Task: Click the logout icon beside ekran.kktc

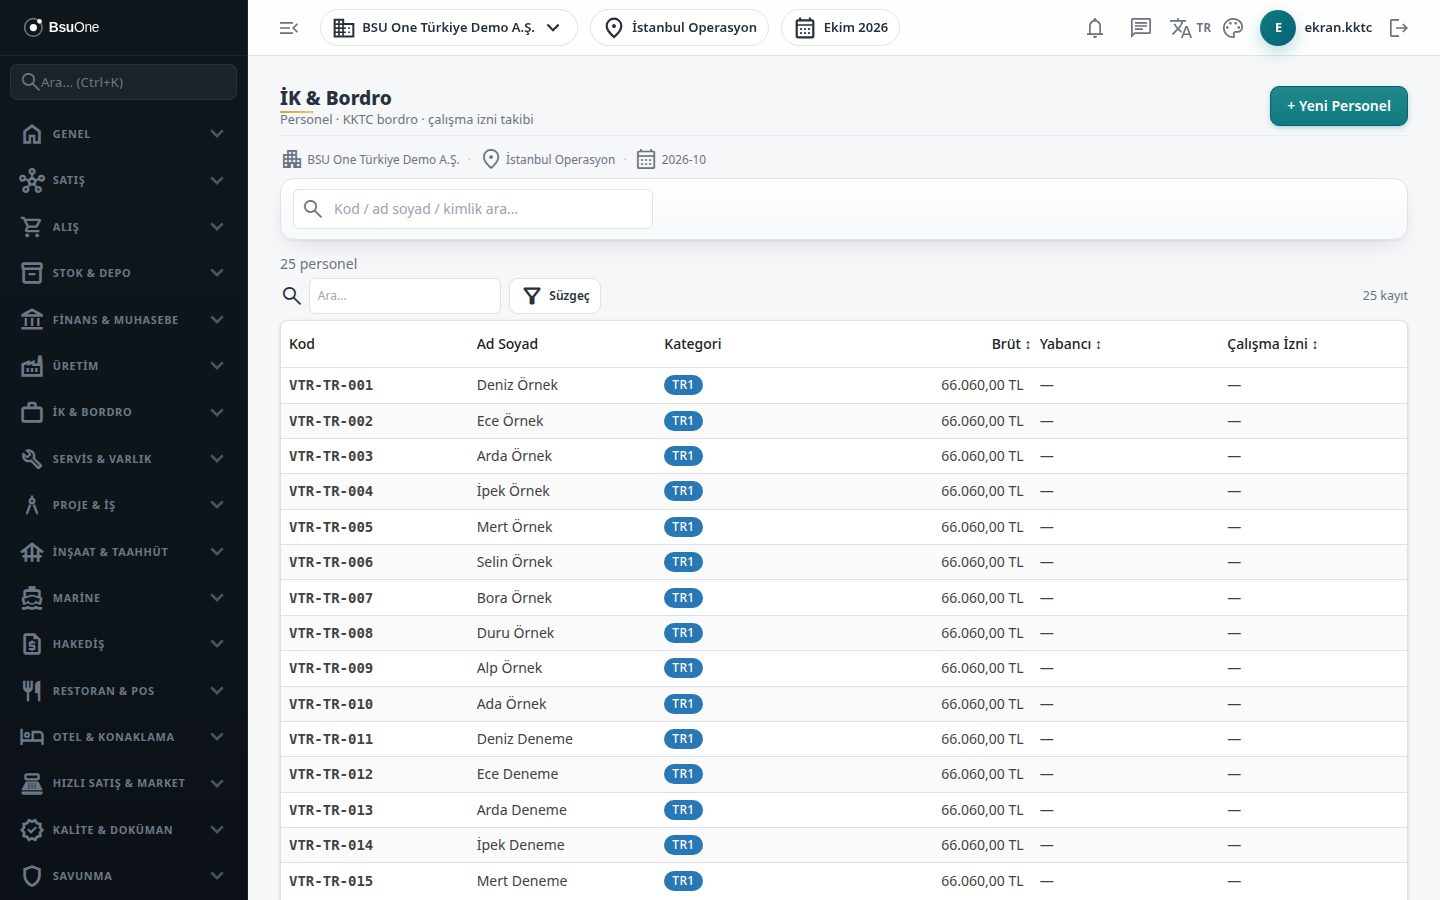Action: pyautogui.click(x=1399, y=28)
